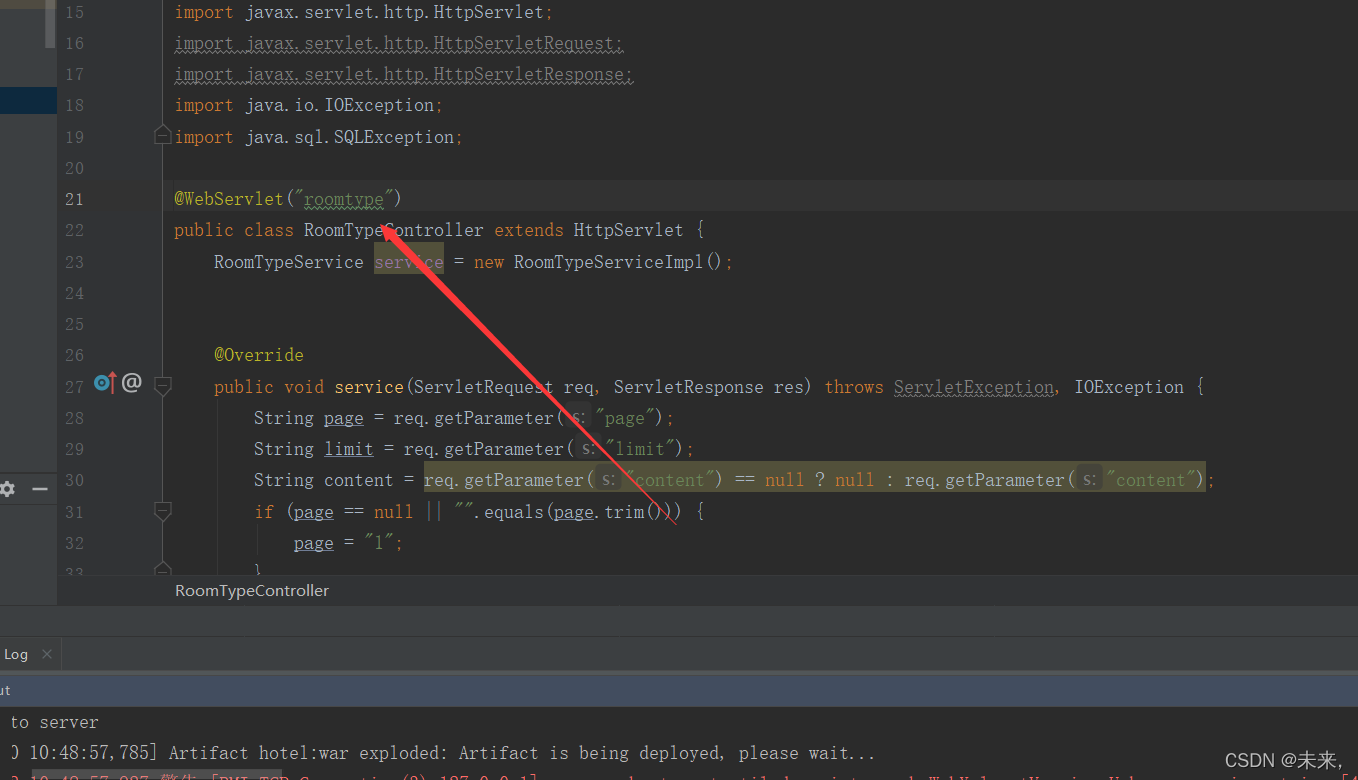Click the null keyword on line 30

point(784,479)
